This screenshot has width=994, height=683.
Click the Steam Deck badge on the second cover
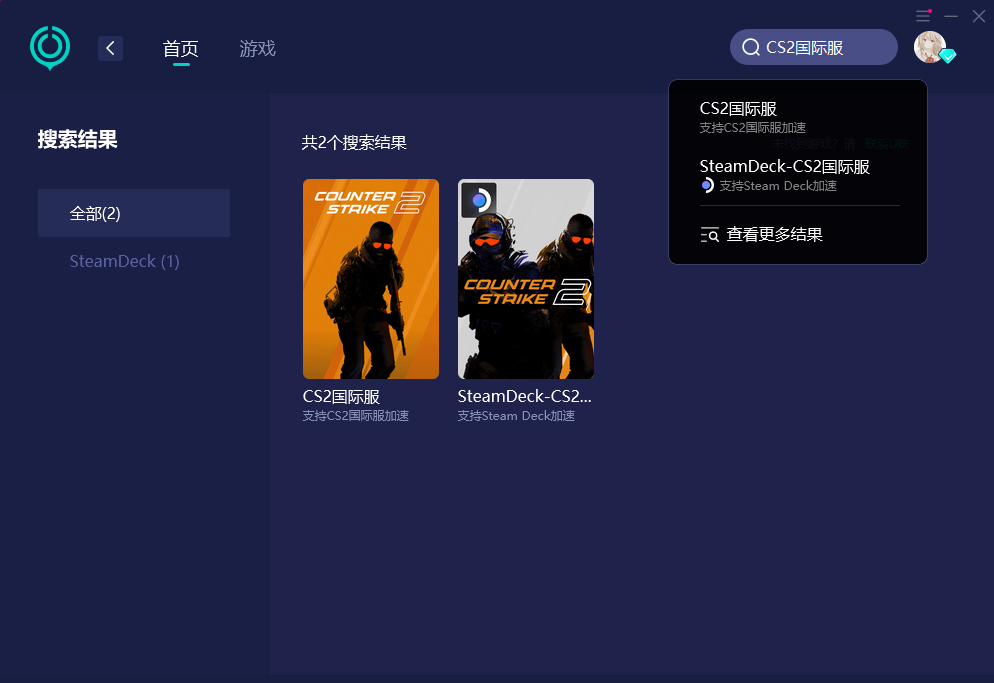478,200
